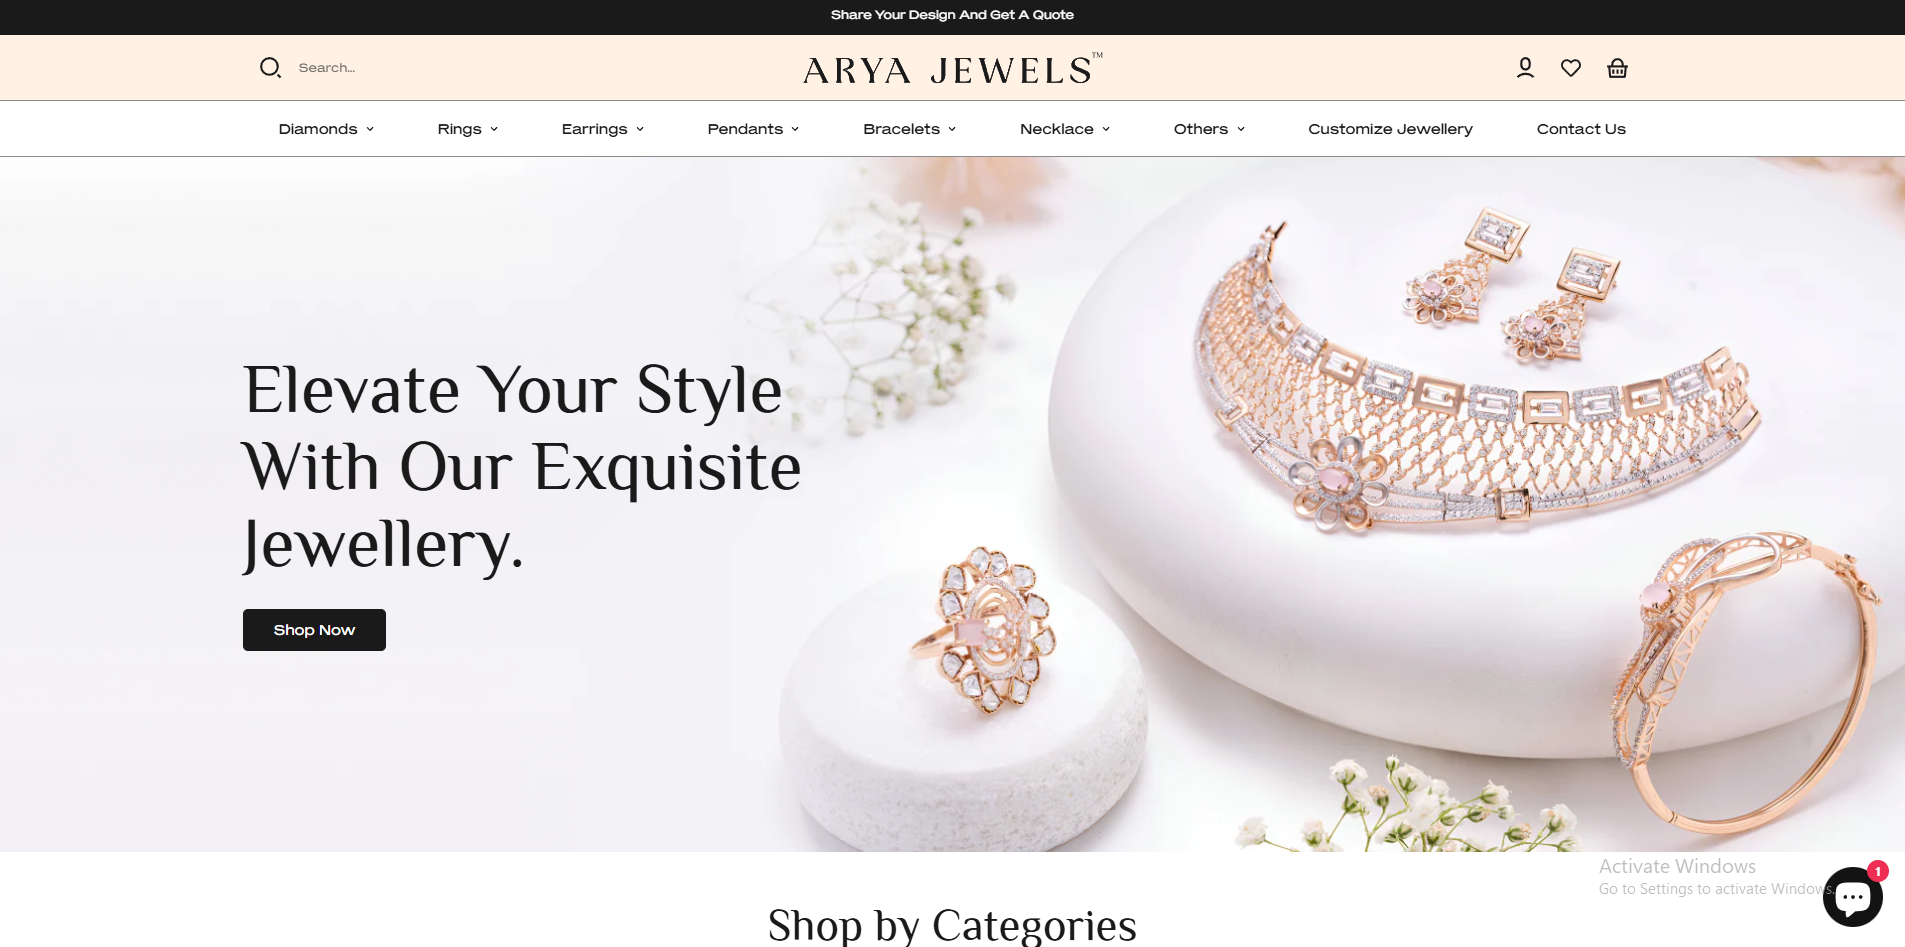Open the Customize Jewellery page
This screenshot has height=947, width=1905.
pyautogui.click(x=1390, y=129)
